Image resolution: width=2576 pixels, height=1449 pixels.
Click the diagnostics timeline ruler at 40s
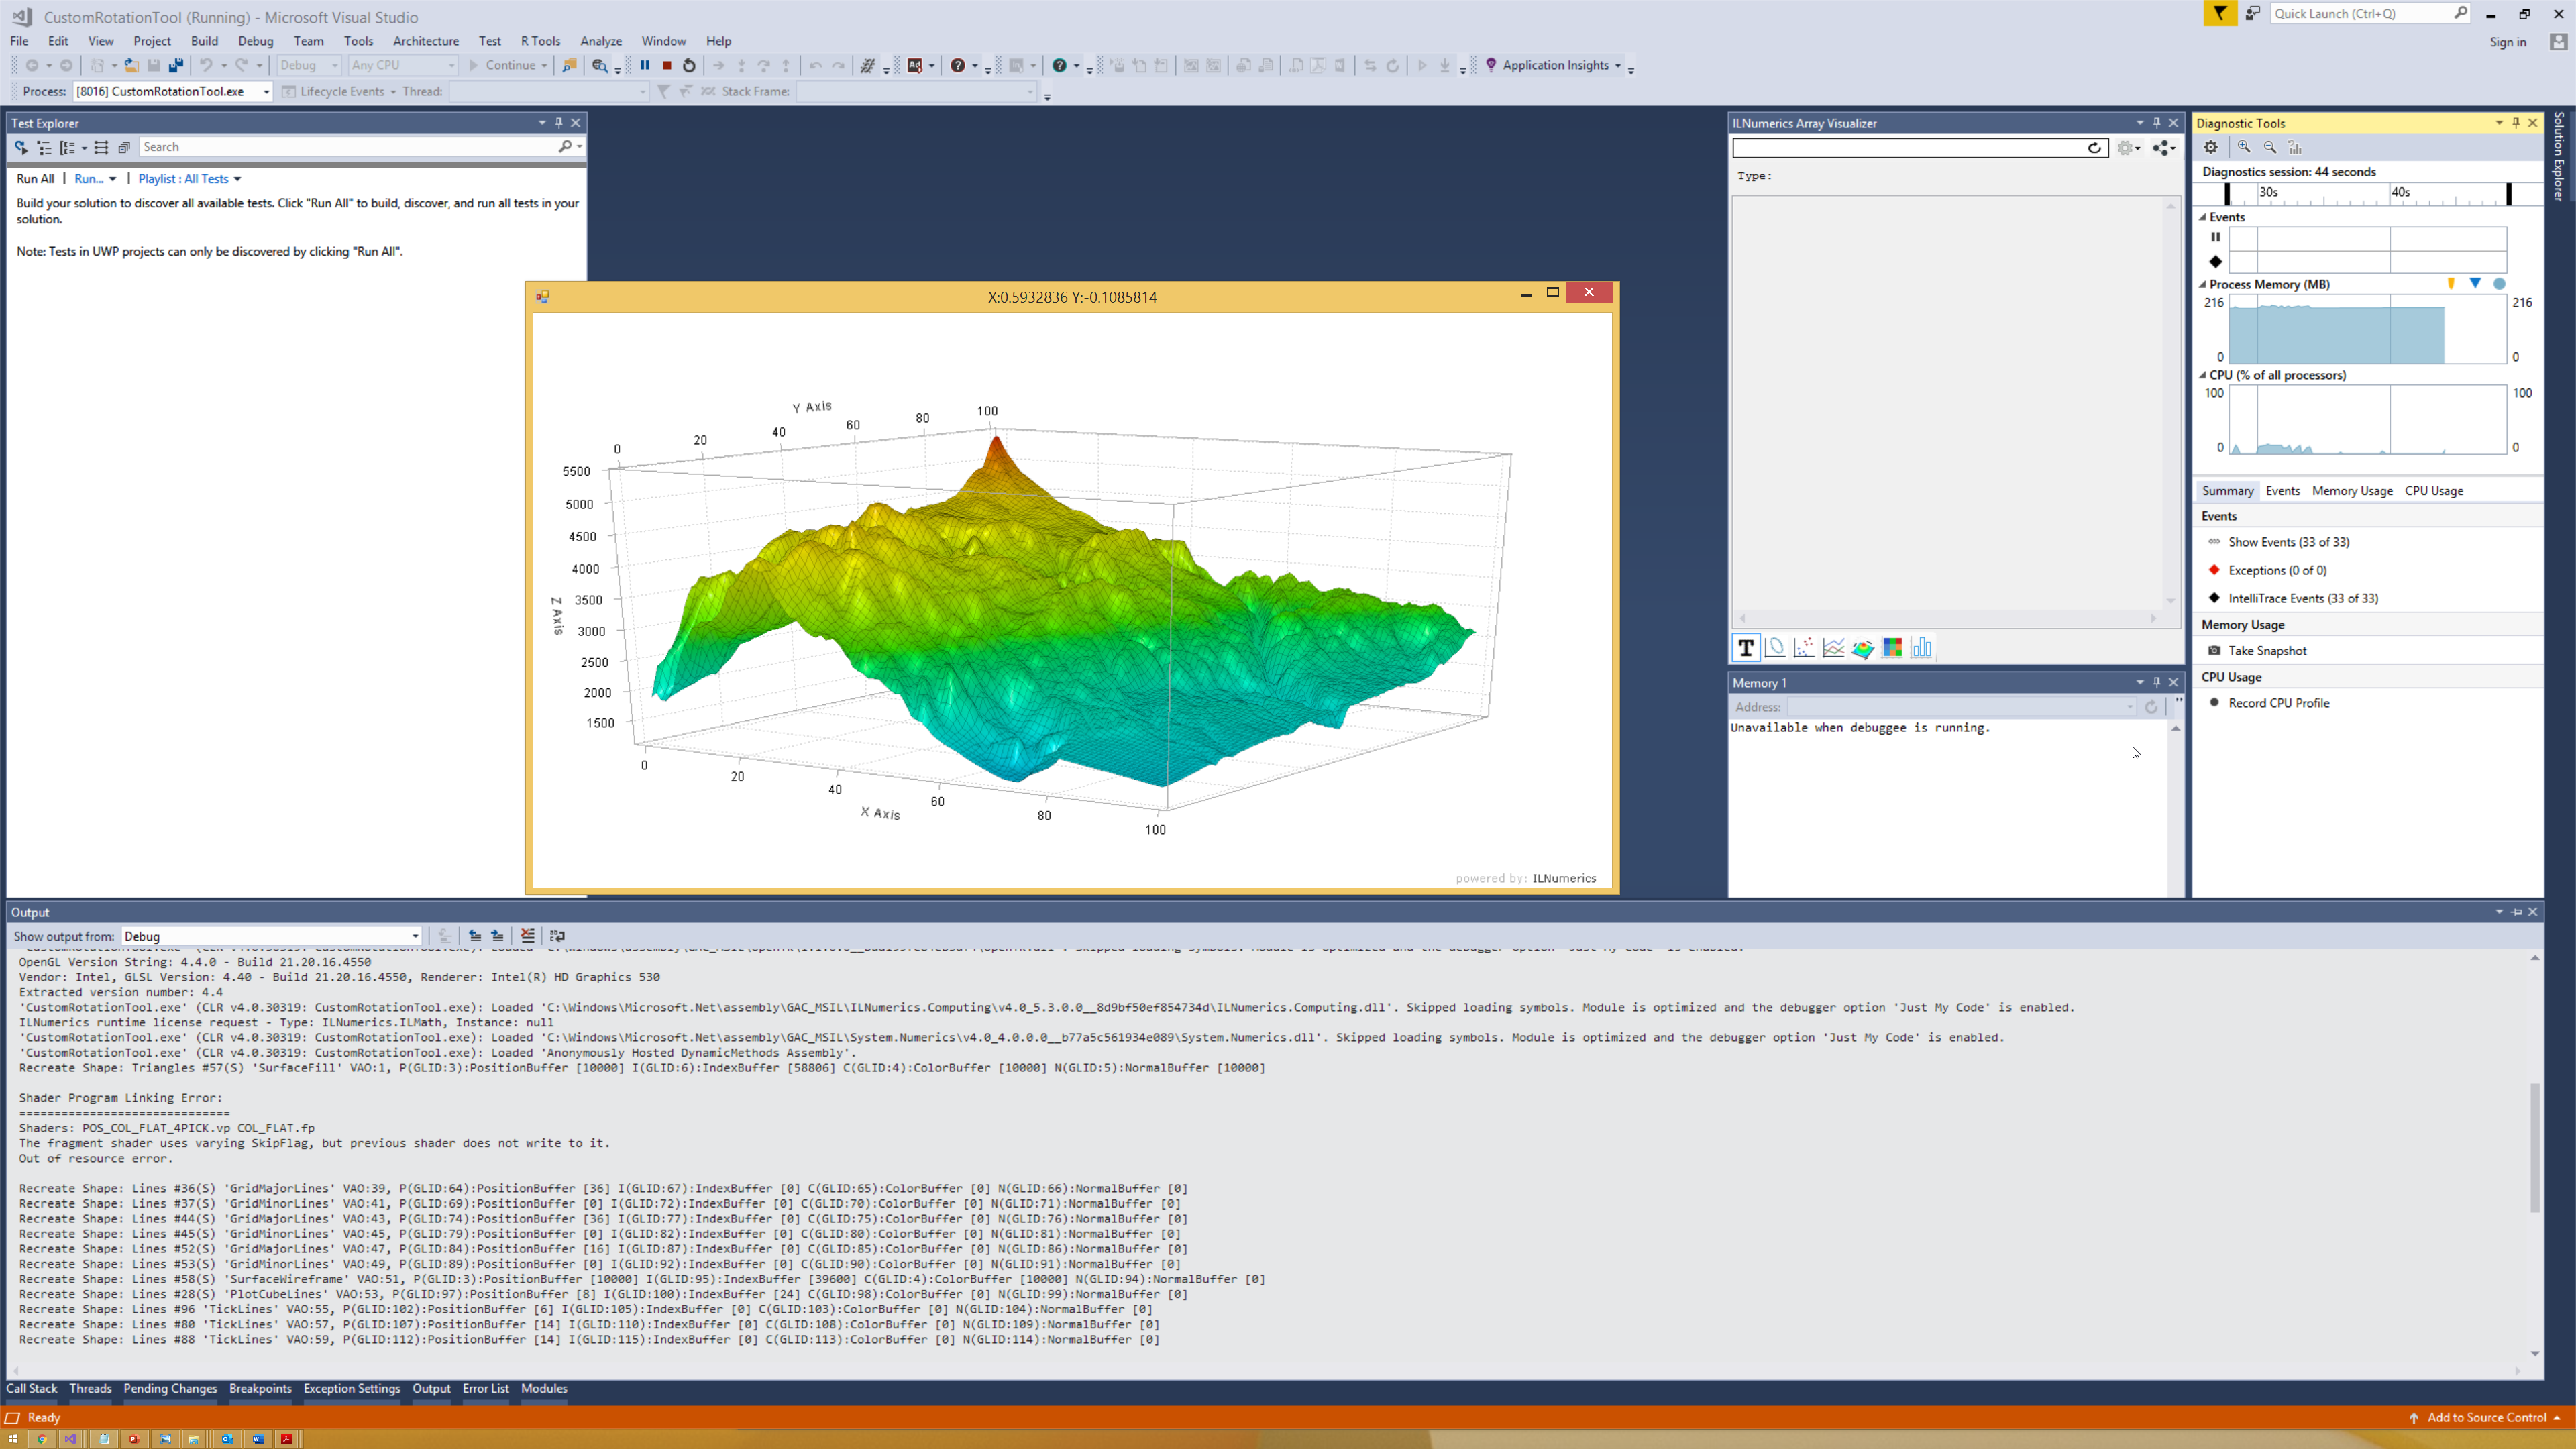(x=2399, y=192)
